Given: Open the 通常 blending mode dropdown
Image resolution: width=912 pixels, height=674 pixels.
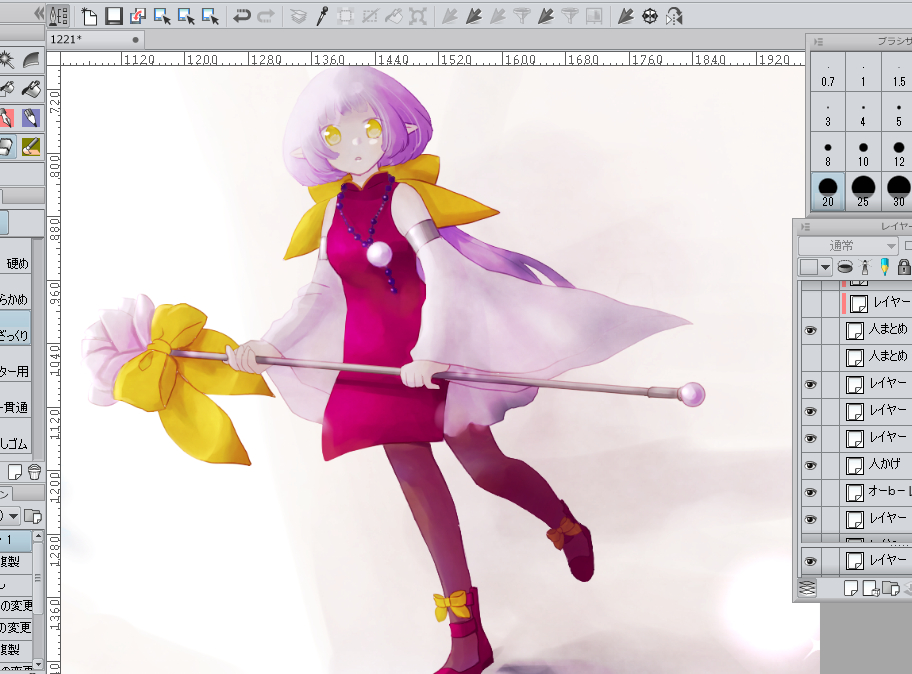Looking at the screenshot, I should 848,245.
